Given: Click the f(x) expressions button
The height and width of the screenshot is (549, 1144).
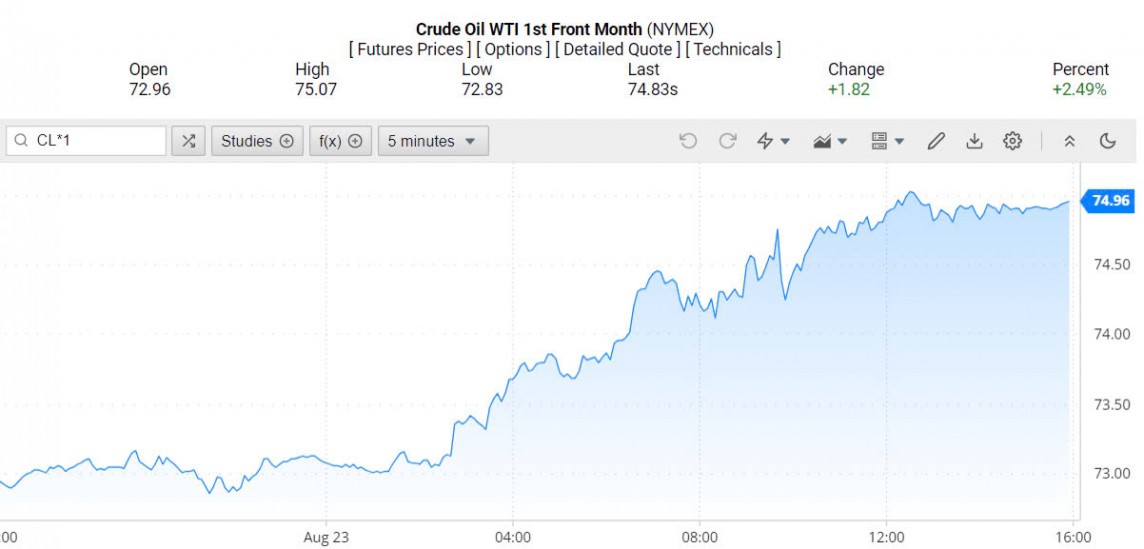Looking at the screenshot, I should (x=340, y=141).
